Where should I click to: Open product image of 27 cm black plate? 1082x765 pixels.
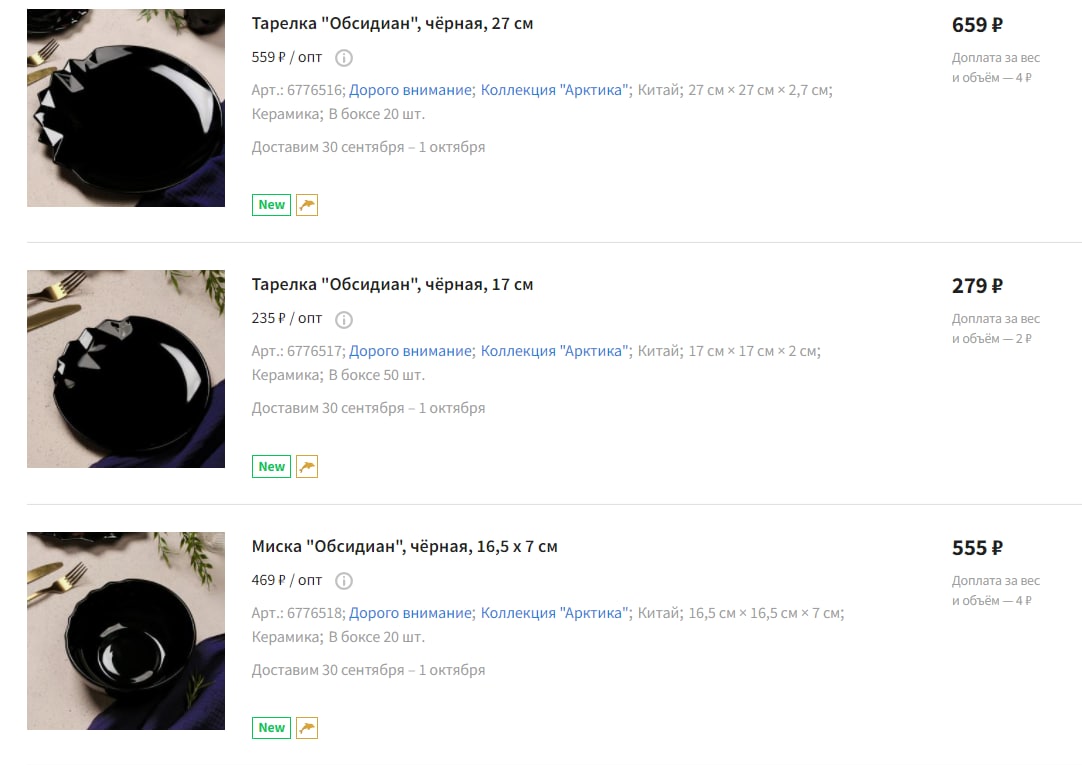pyautogui.click(x=126, y=108)
